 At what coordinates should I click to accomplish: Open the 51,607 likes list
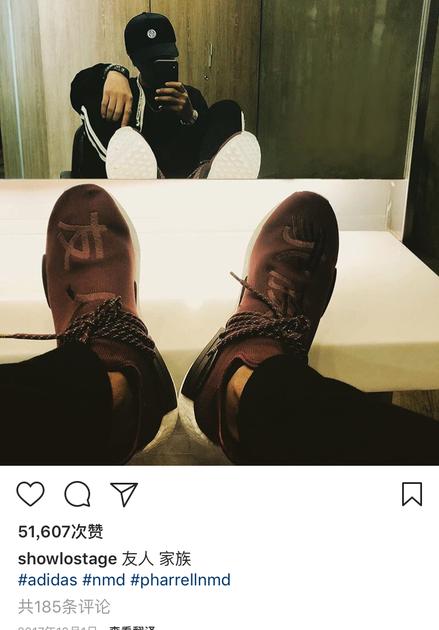61,532
